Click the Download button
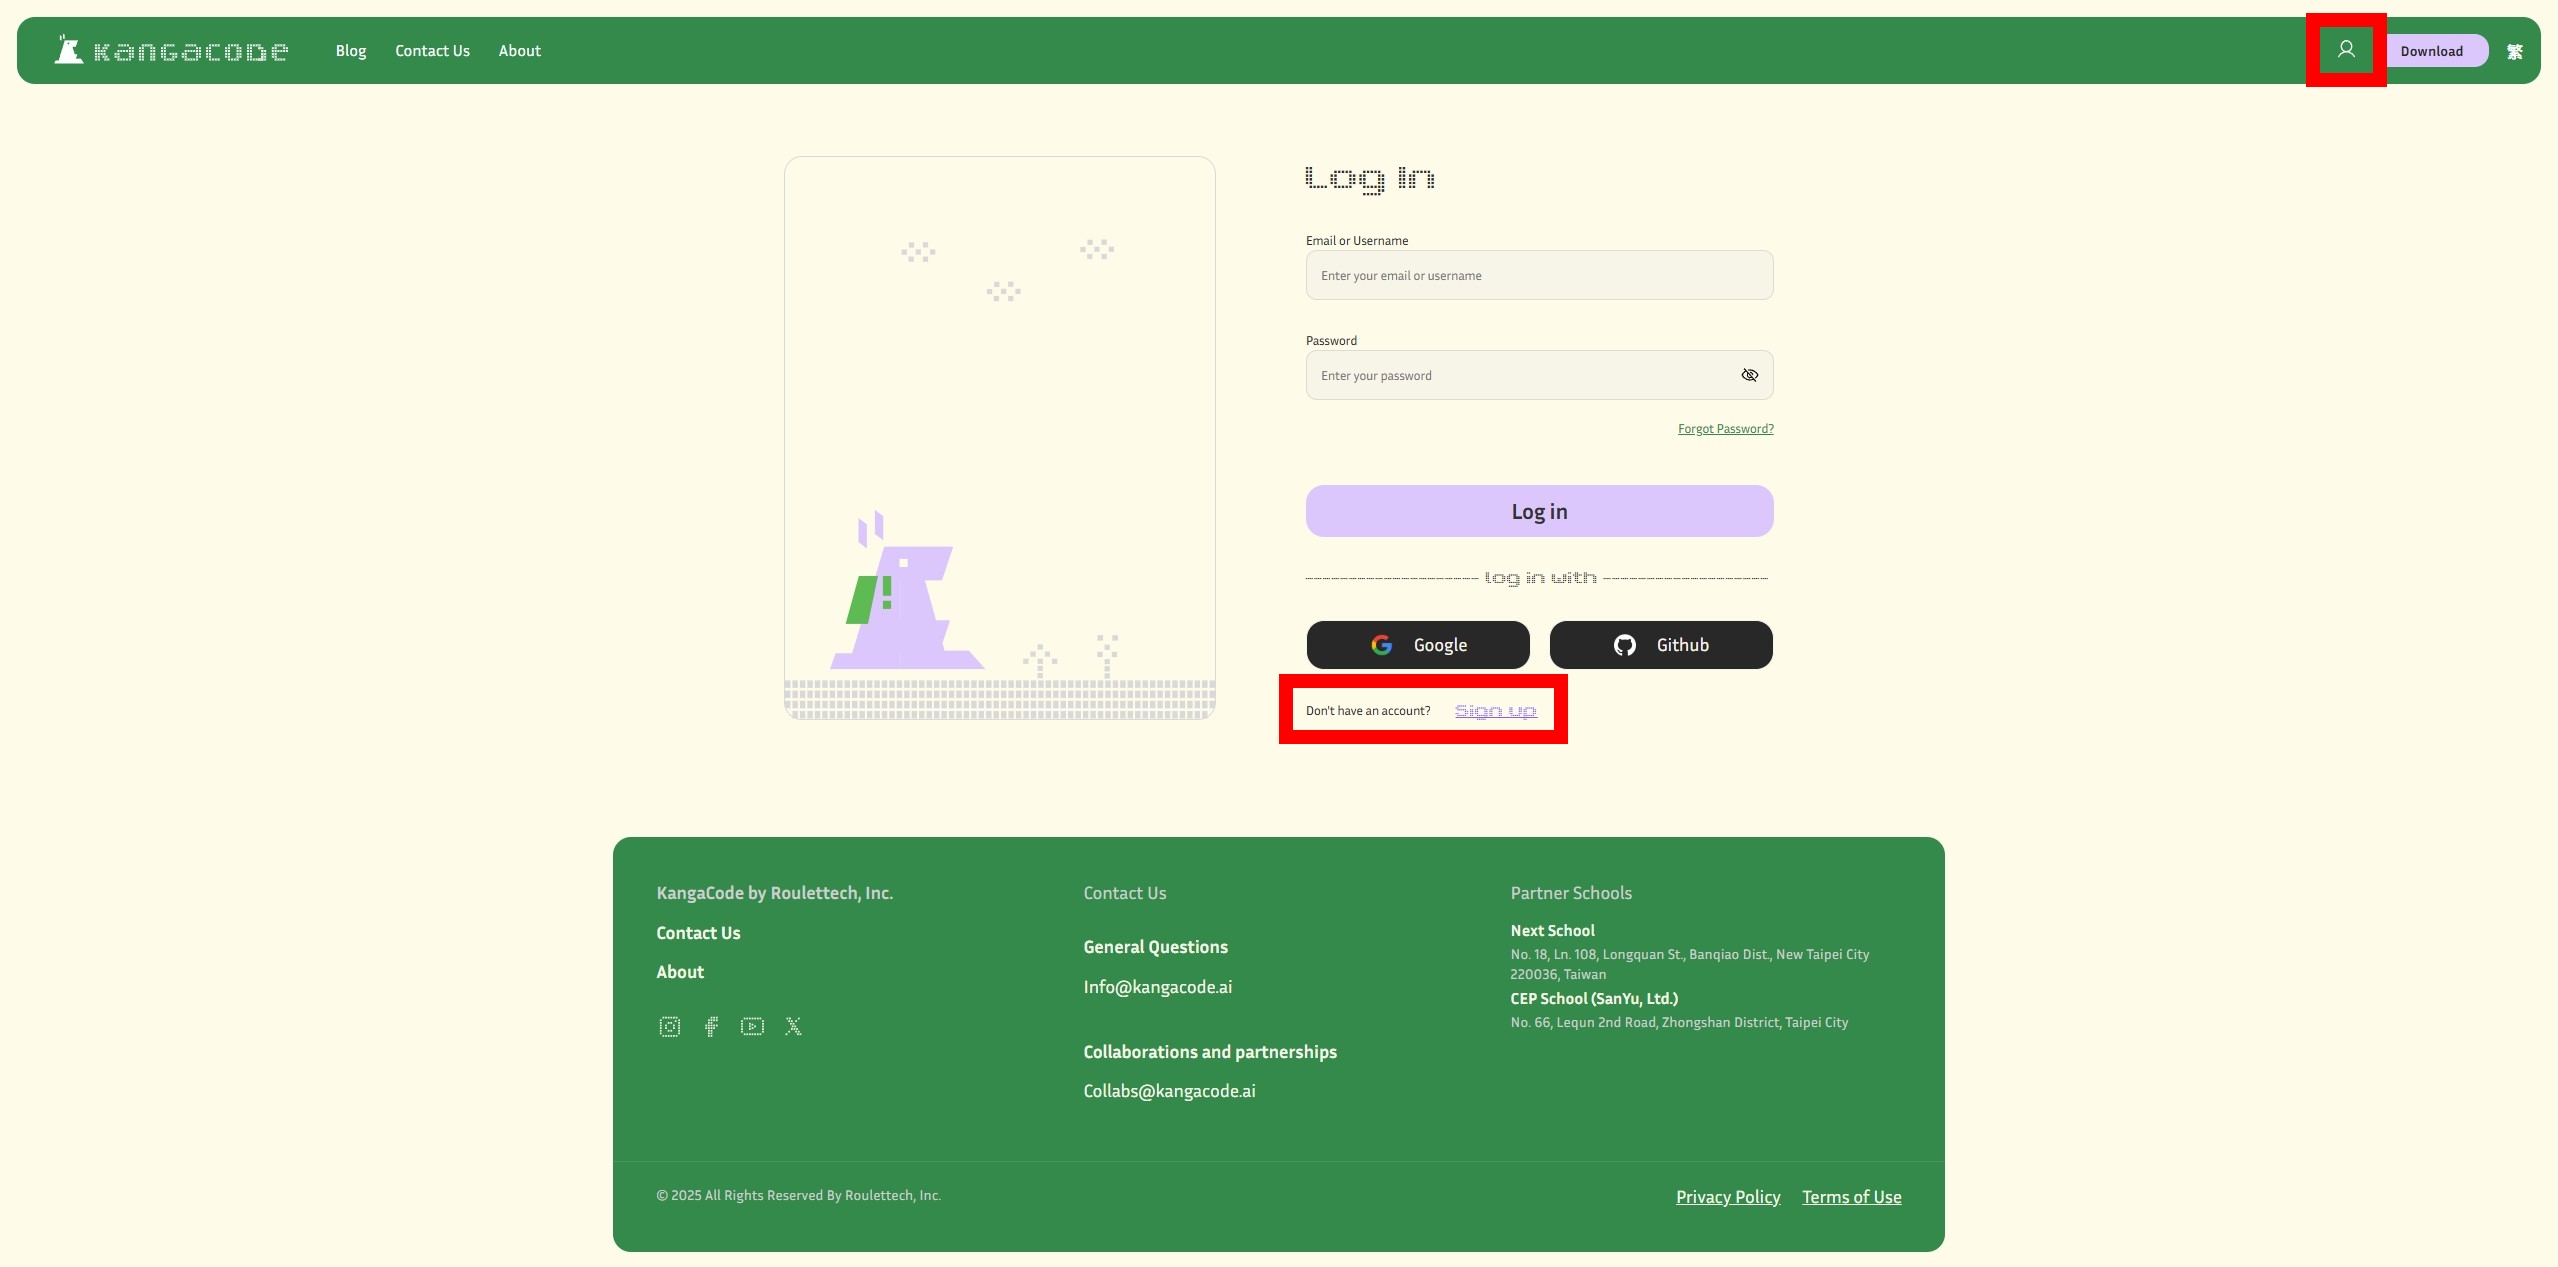Image resolution: width=2558 pixels, height=1267 pixels. pos(2432,51)
